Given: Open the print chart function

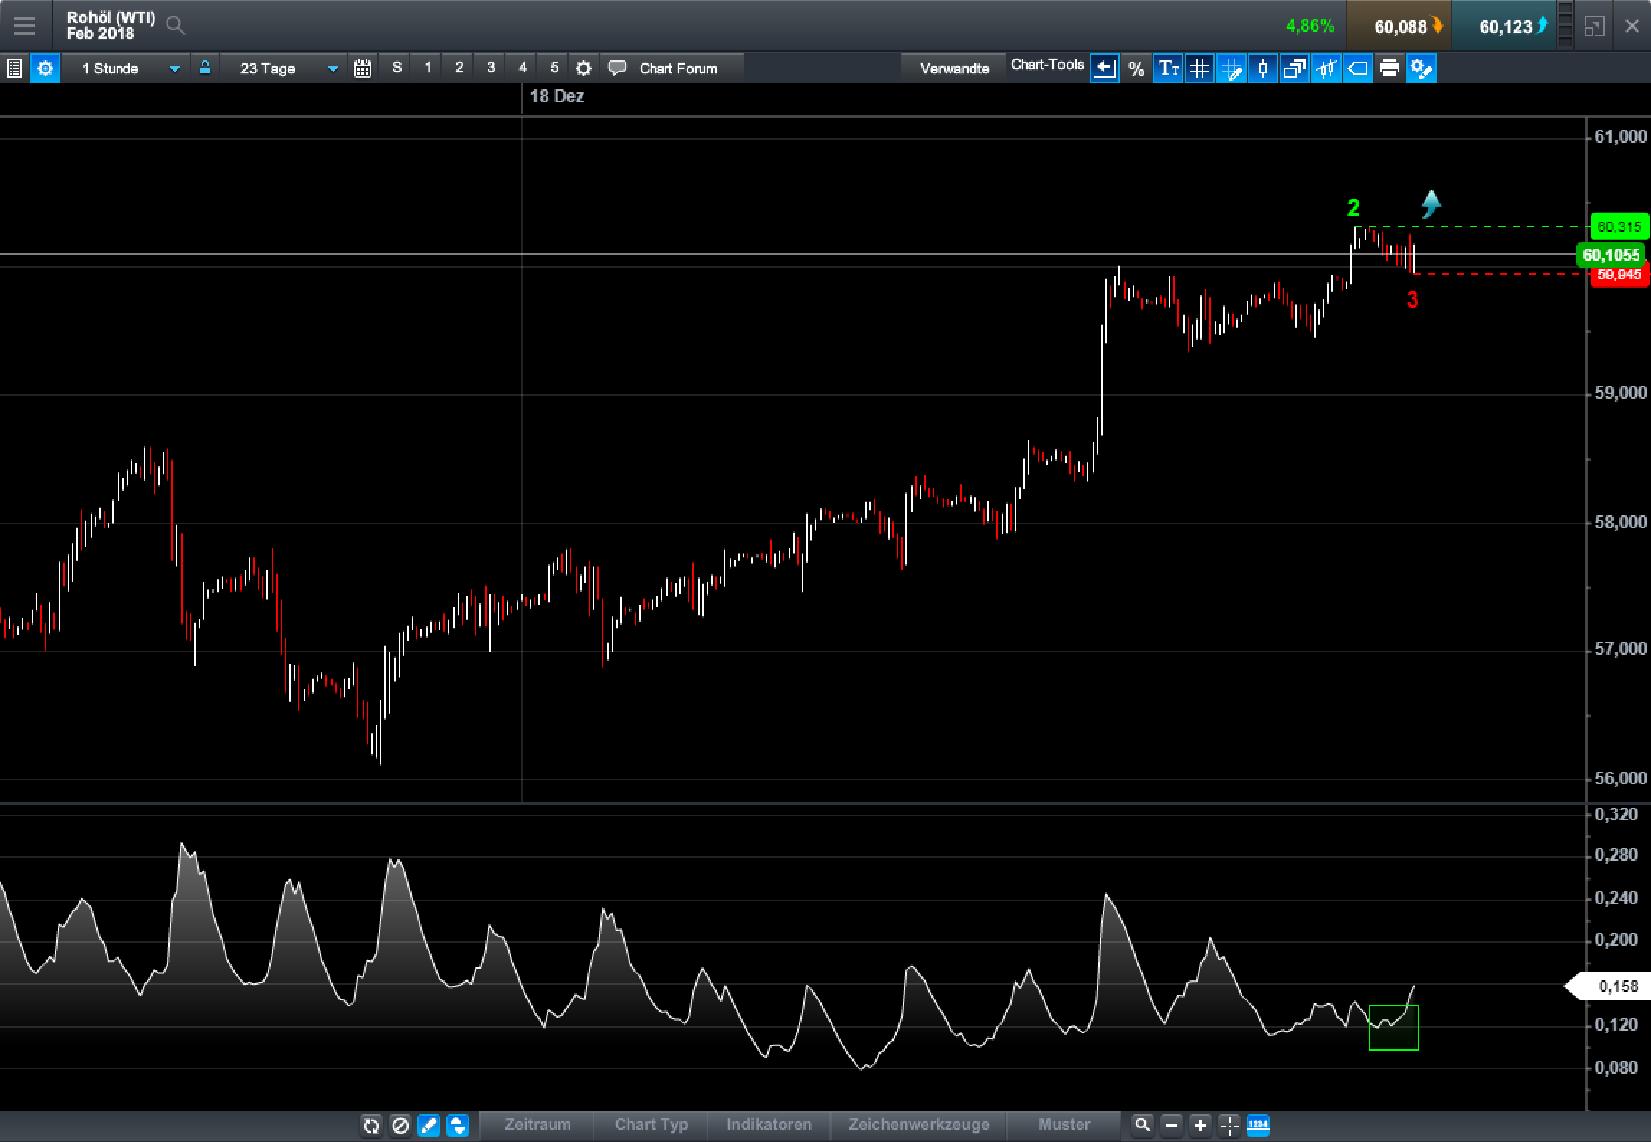Looking at the screenshot, I should pyautogui.click(x=1389, y=69).
